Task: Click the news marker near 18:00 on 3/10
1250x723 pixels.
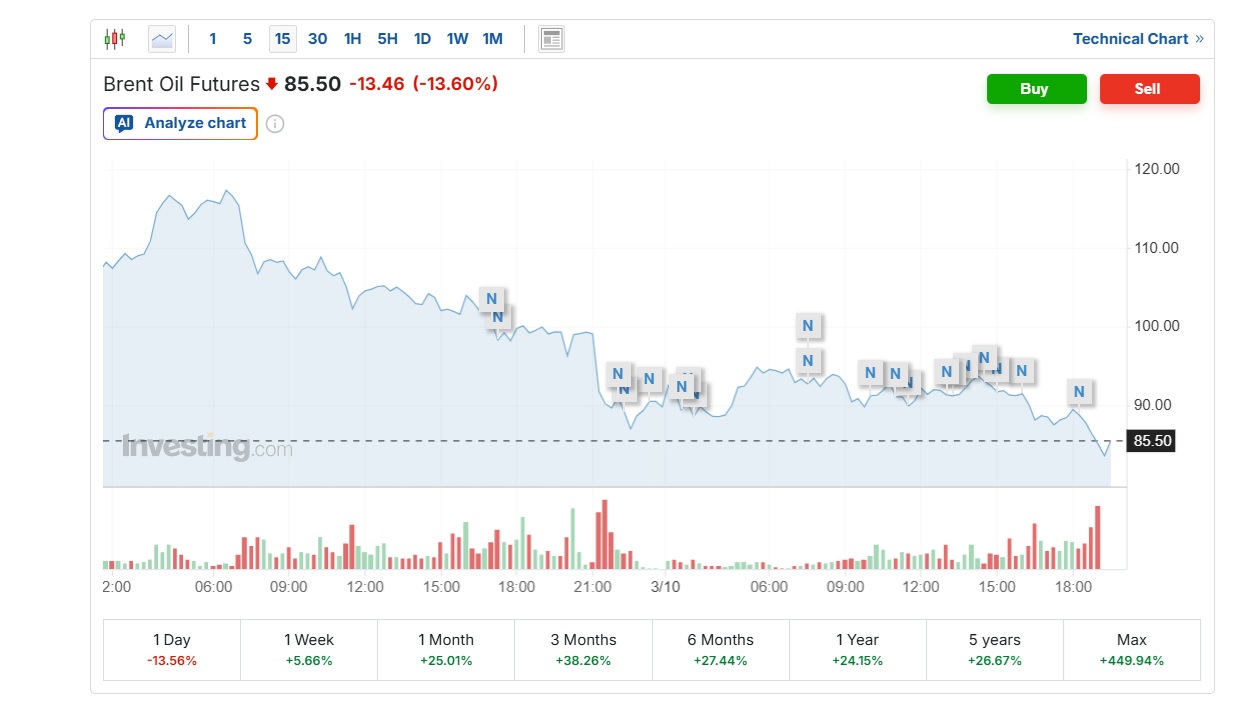Action: click(1077, 391)
